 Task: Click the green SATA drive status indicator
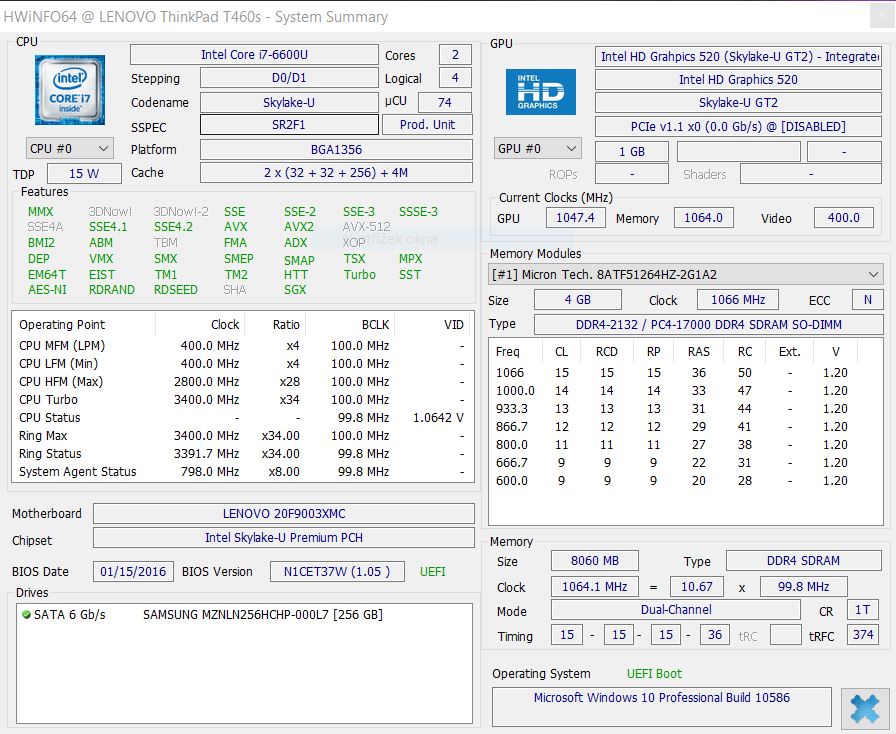[x=26, y=615]
